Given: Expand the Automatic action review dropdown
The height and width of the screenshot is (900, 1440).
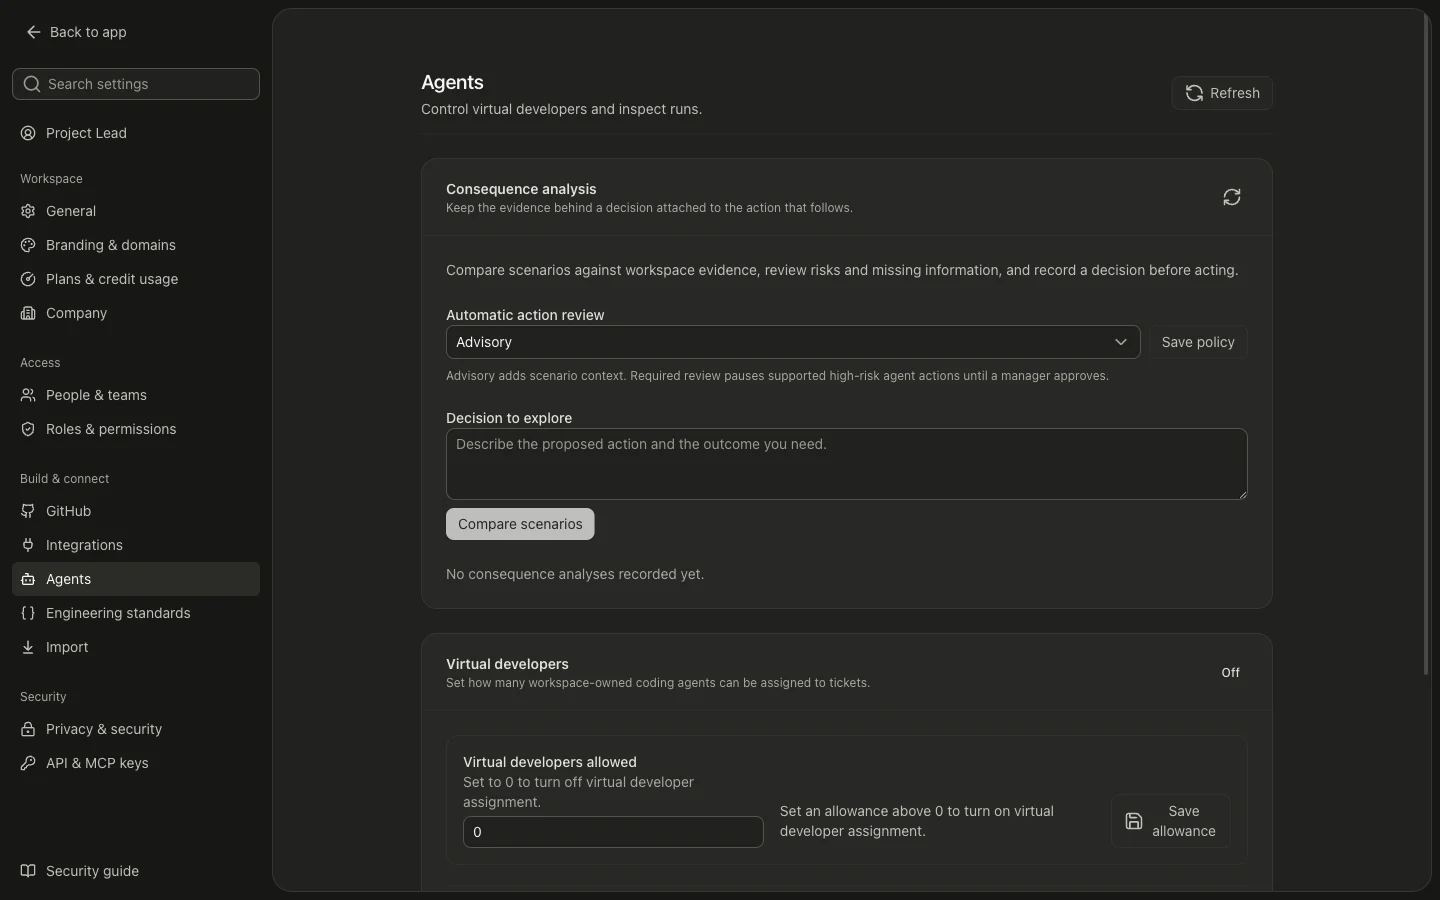Looking at the screenshot, I should pos(793,342).
